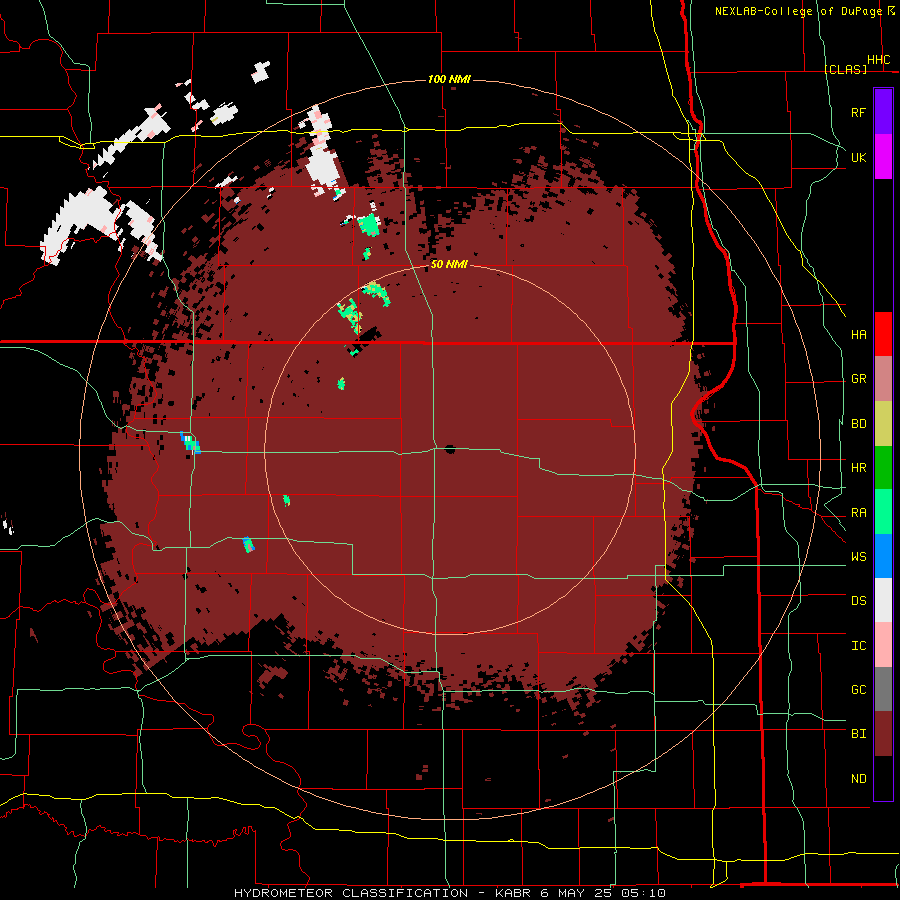Click the RA legend label
900x900 pixels.
[x=858, y=513]
